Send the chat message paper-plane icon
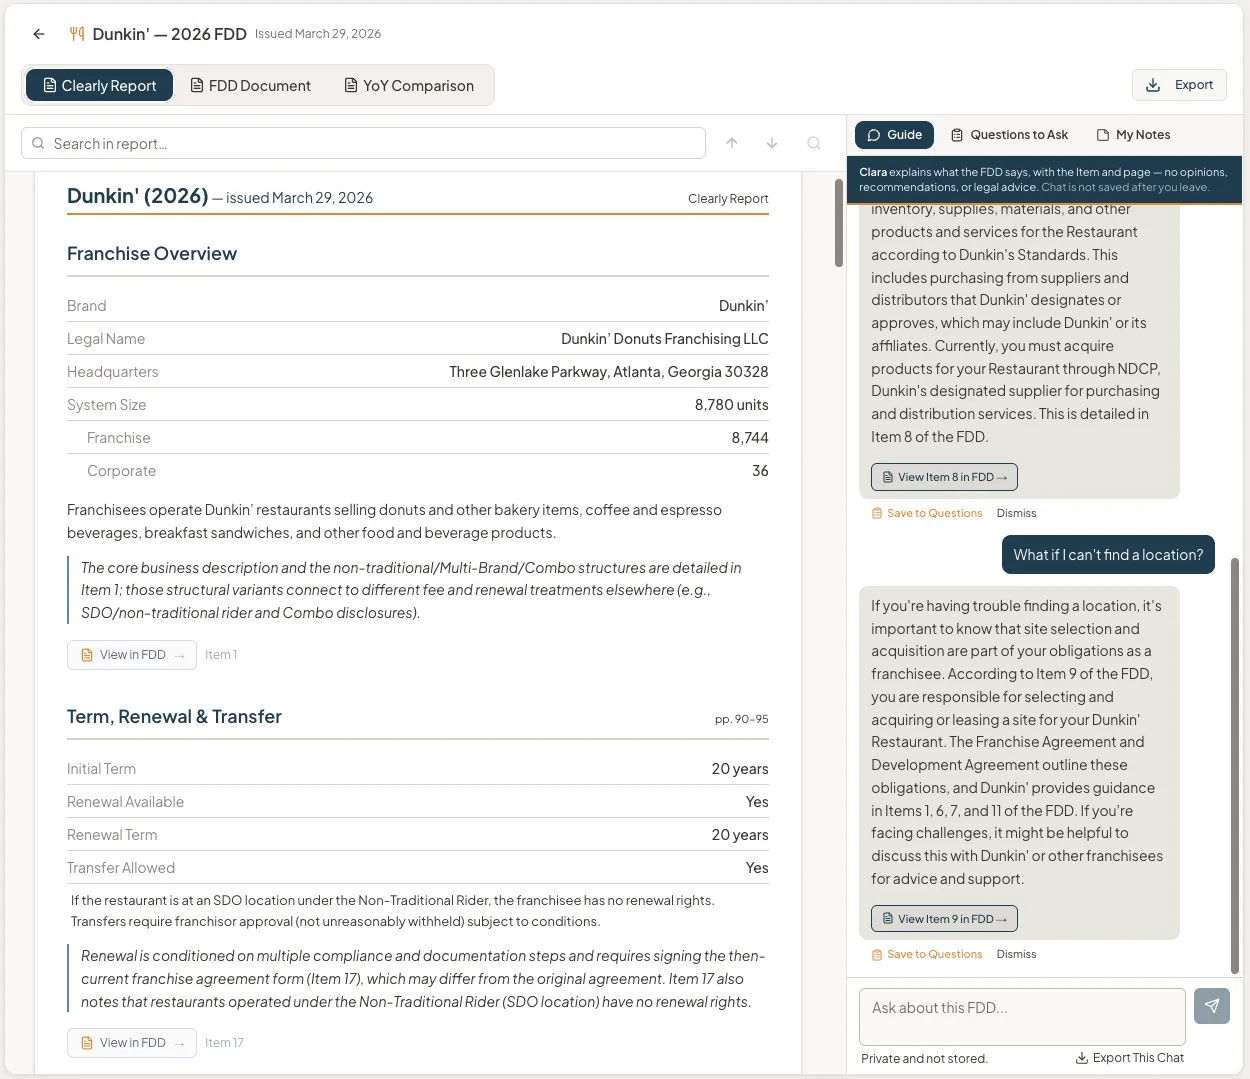This screenshot has width=1250, height=1079. pyautogui.click(x=1212, y=1006)
